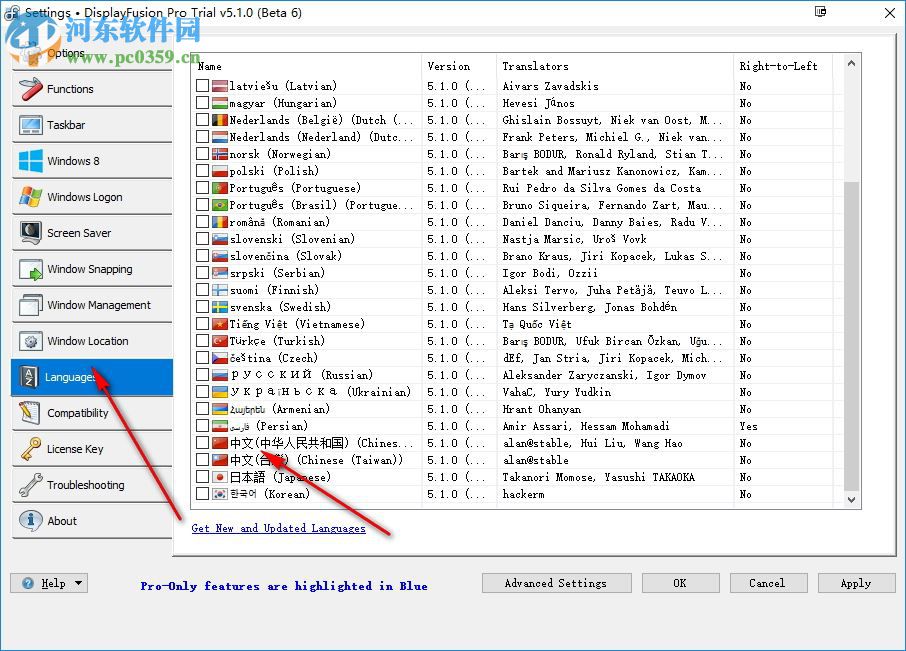Viewport: 906px width, 651px height.
Task: Click the Help button question mark icon
Action: [28, 583]
